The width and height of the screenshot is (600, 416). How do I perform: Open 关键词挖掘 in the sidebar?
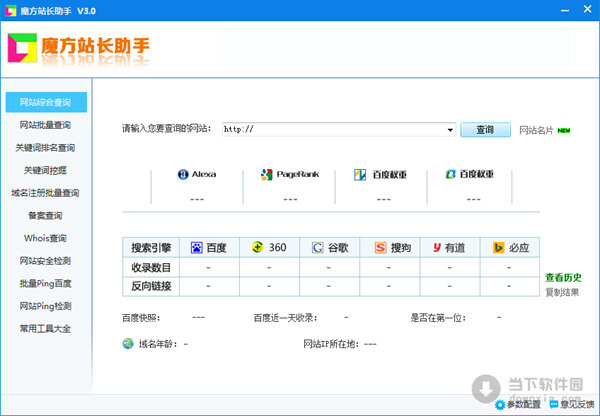pos(45,170)
